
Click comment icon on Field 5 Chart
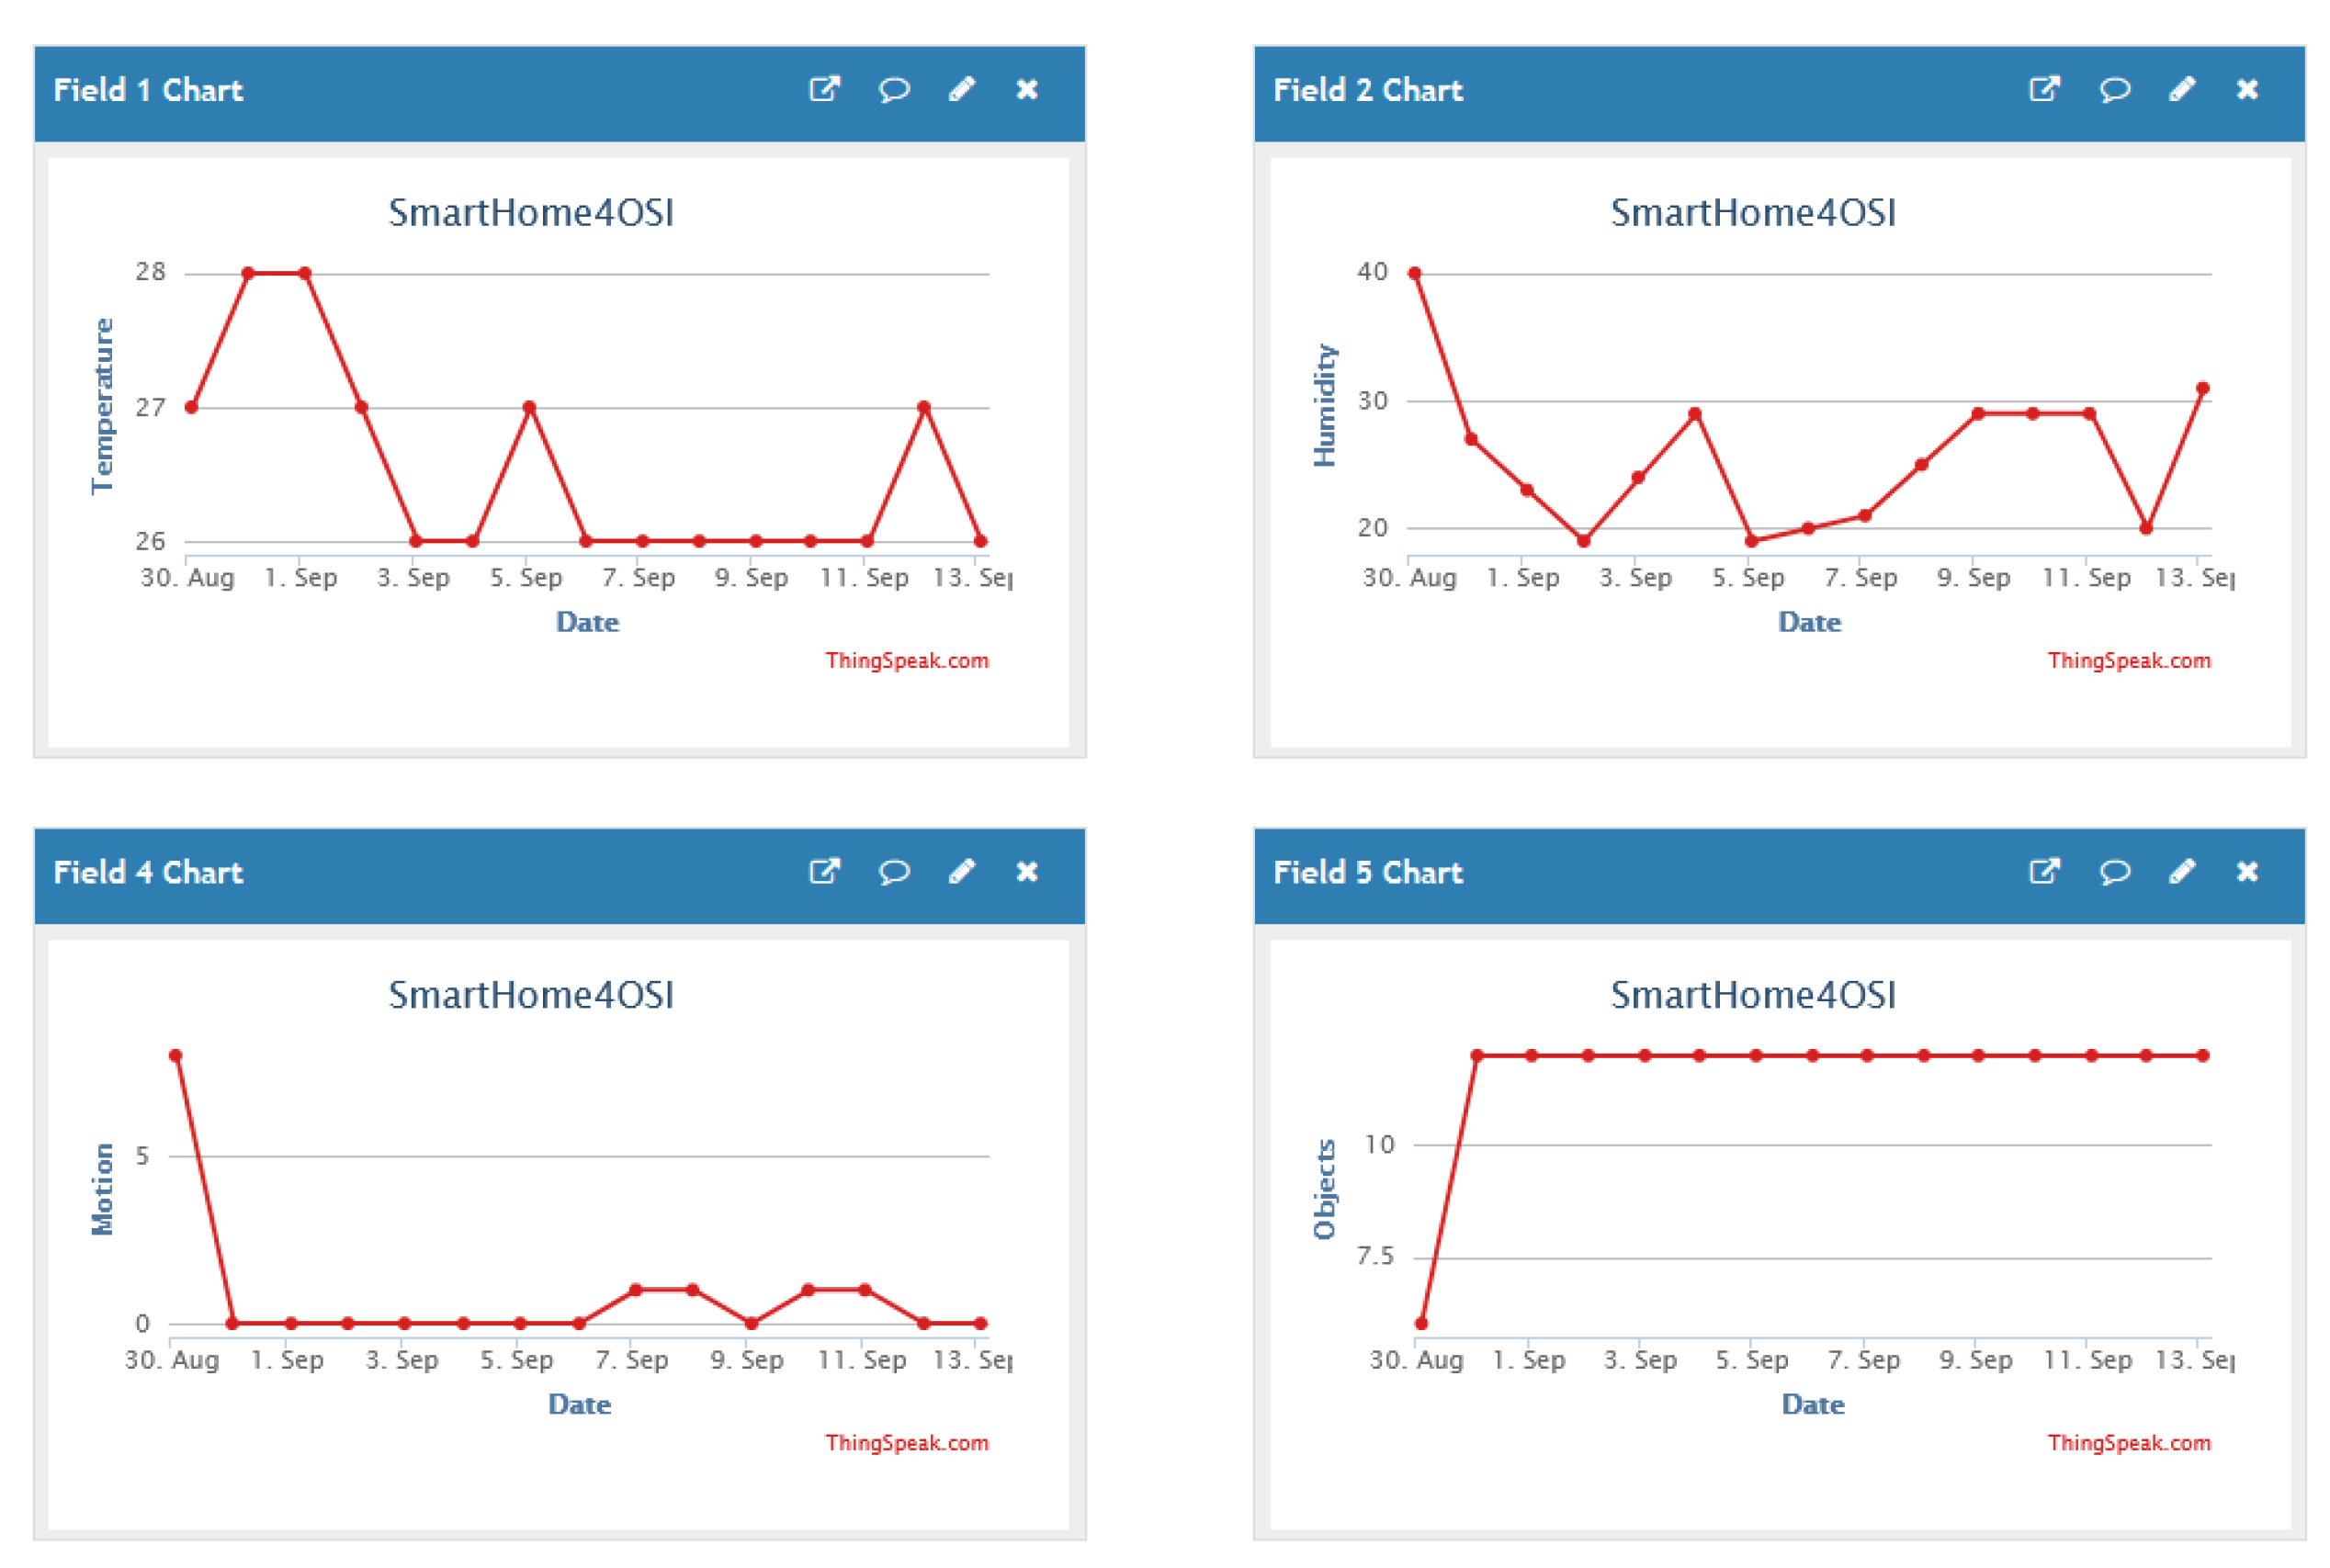[2113, 872]
